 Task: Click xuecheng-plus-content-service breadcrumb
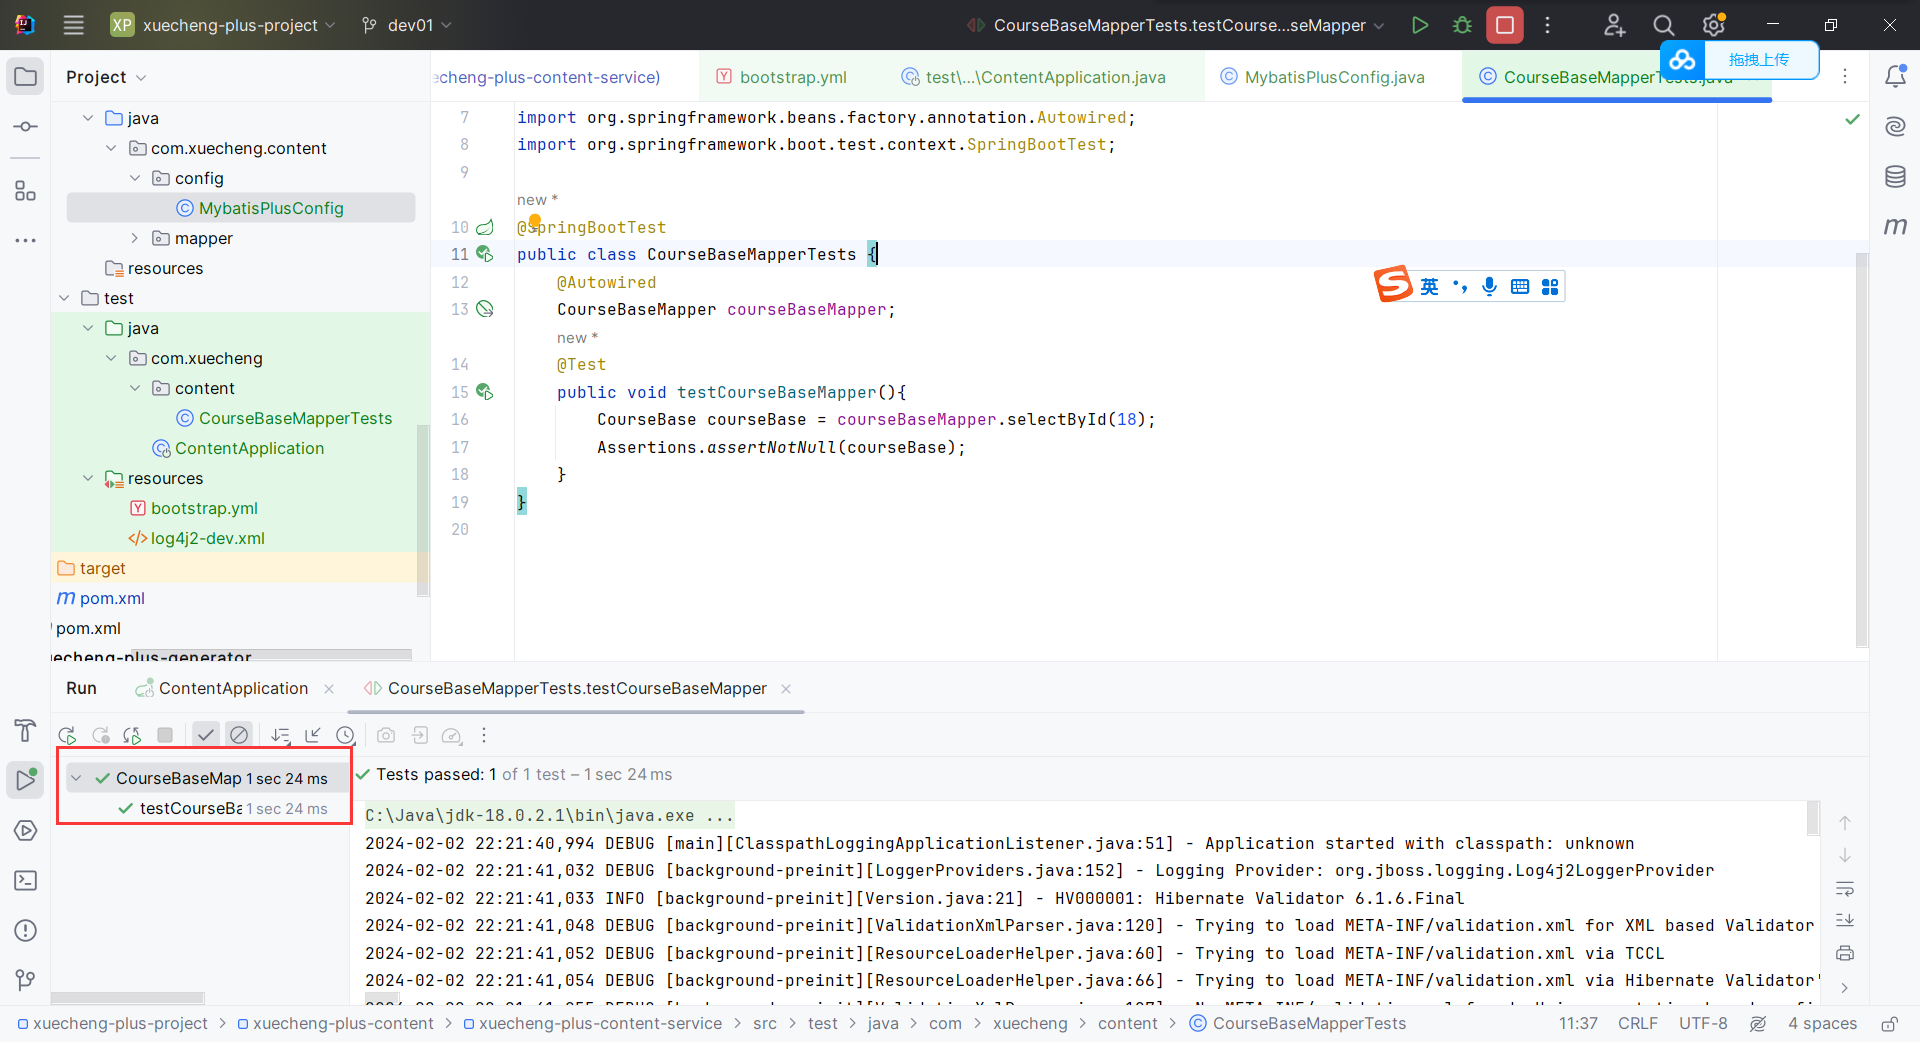[x=592, y=1024]
